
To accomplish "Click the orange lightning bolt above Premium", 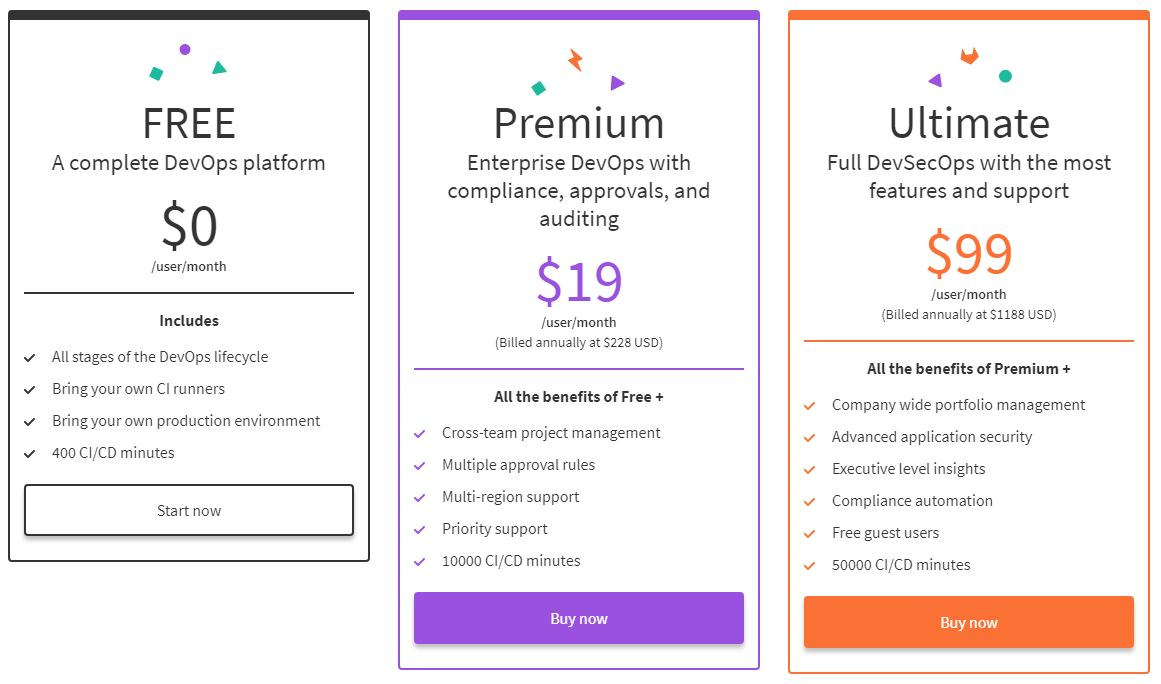I will pos(575,60).
